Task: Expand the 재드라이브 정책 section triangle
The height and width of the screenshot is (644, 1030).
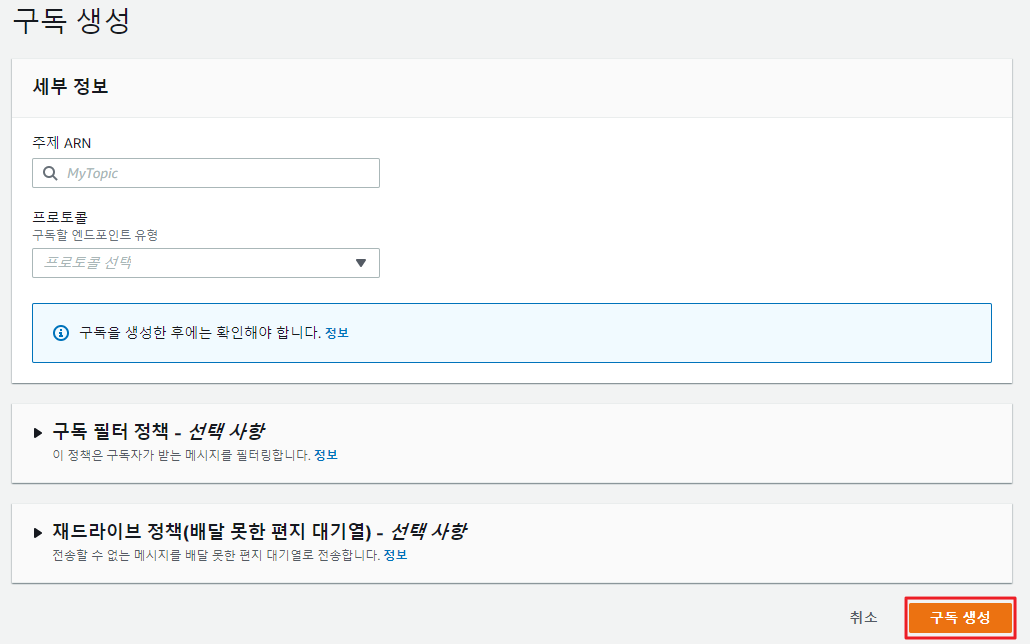Action: pos(38,533)
